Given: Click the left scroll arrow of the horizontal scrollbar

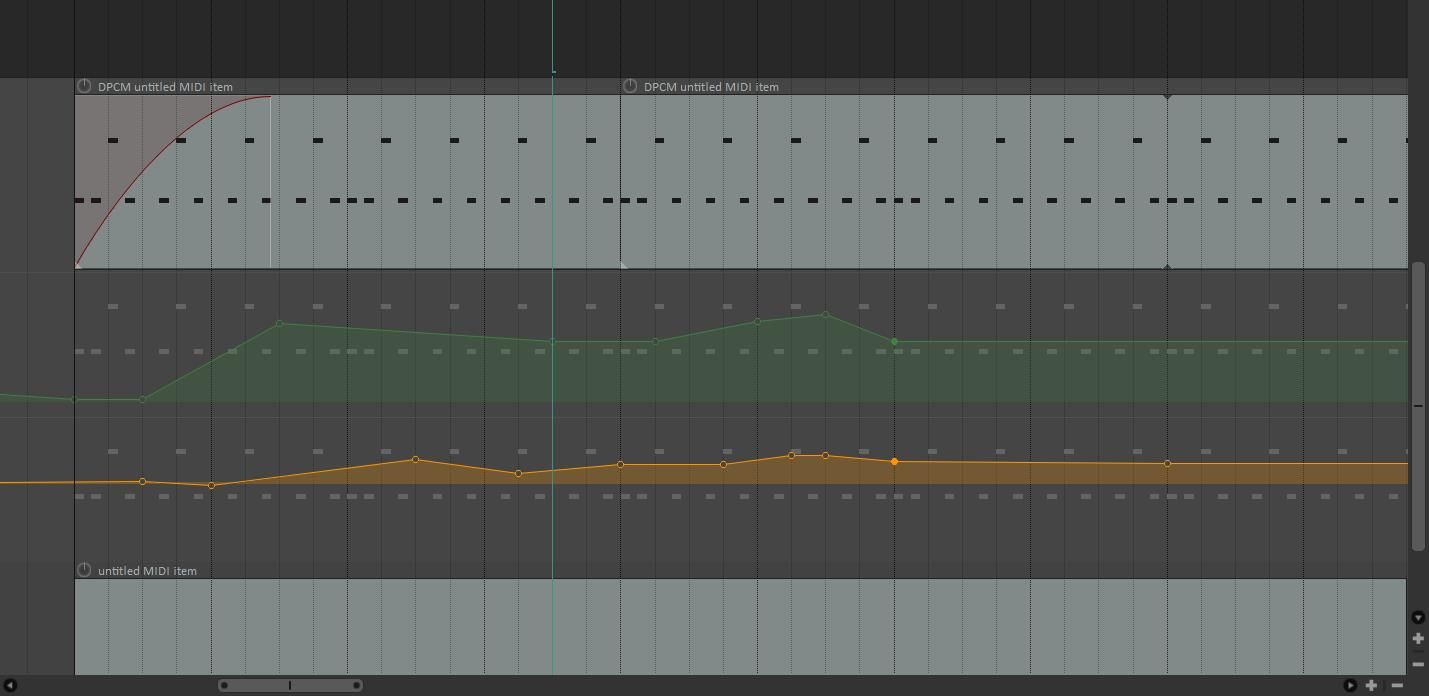Looking at the screenshot, I should 10,685.
